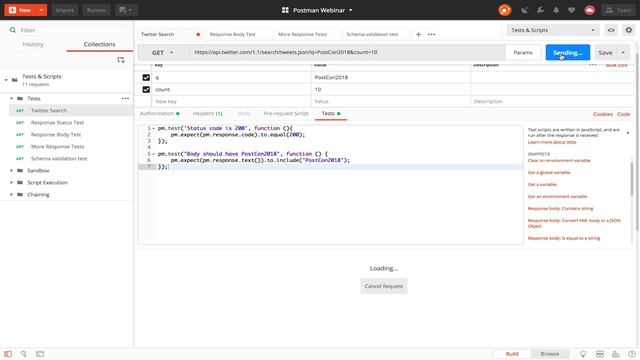640x360 pixels.
Task: Click the Params button
Action: tap(523, 53)
